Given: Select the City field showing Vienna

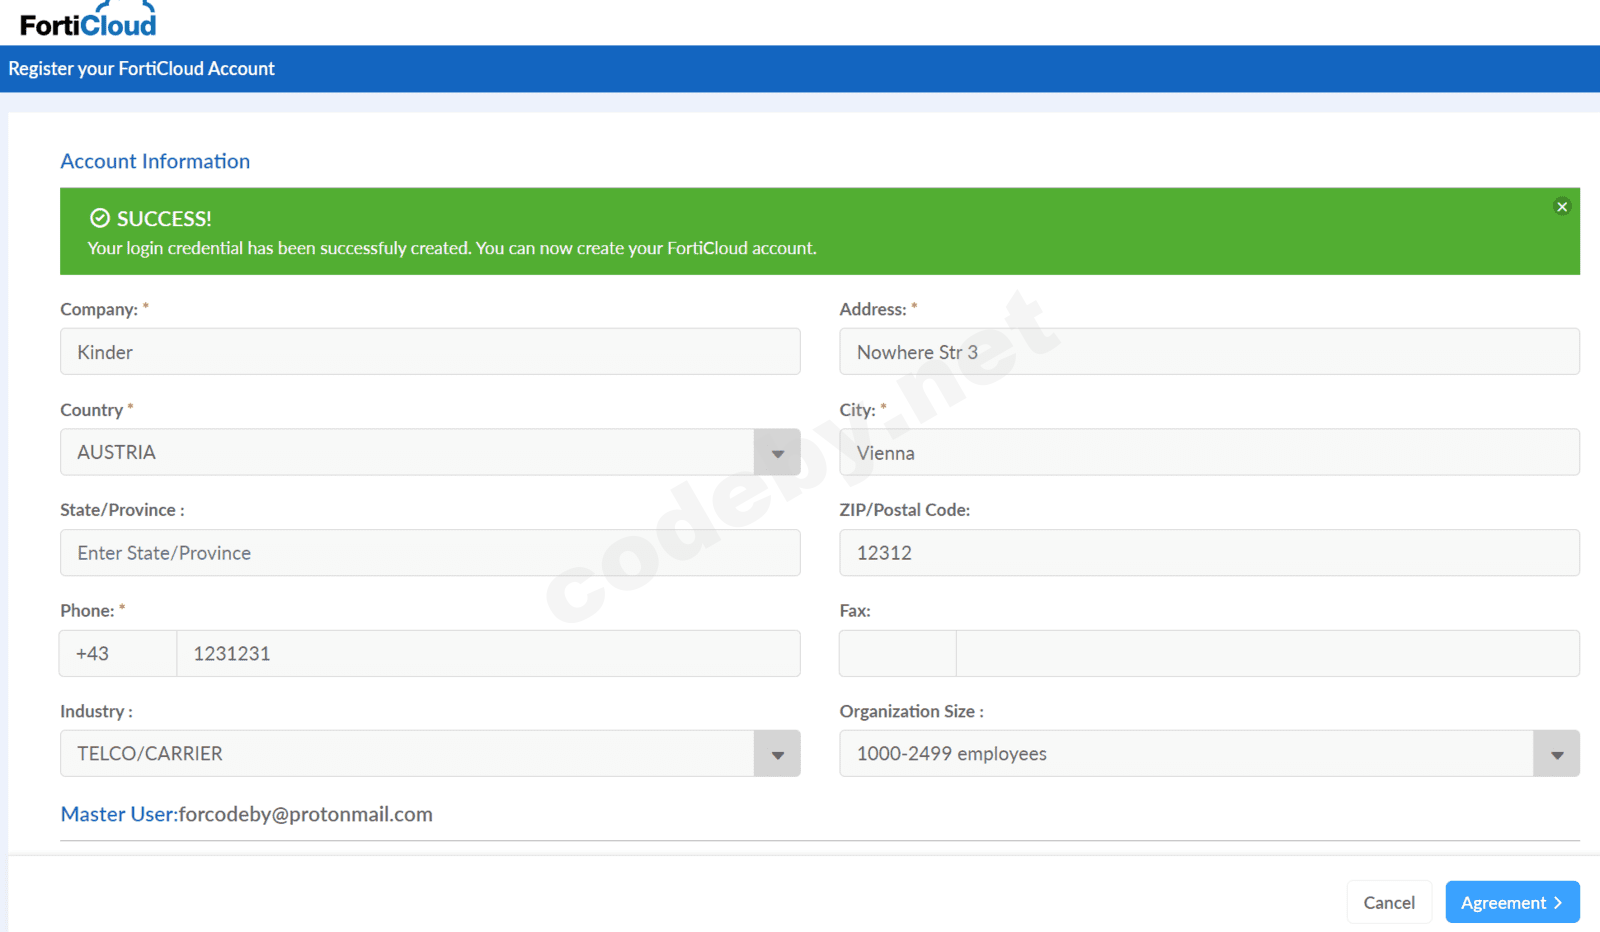Looking at the screenshot, I should click(1209, 452).
